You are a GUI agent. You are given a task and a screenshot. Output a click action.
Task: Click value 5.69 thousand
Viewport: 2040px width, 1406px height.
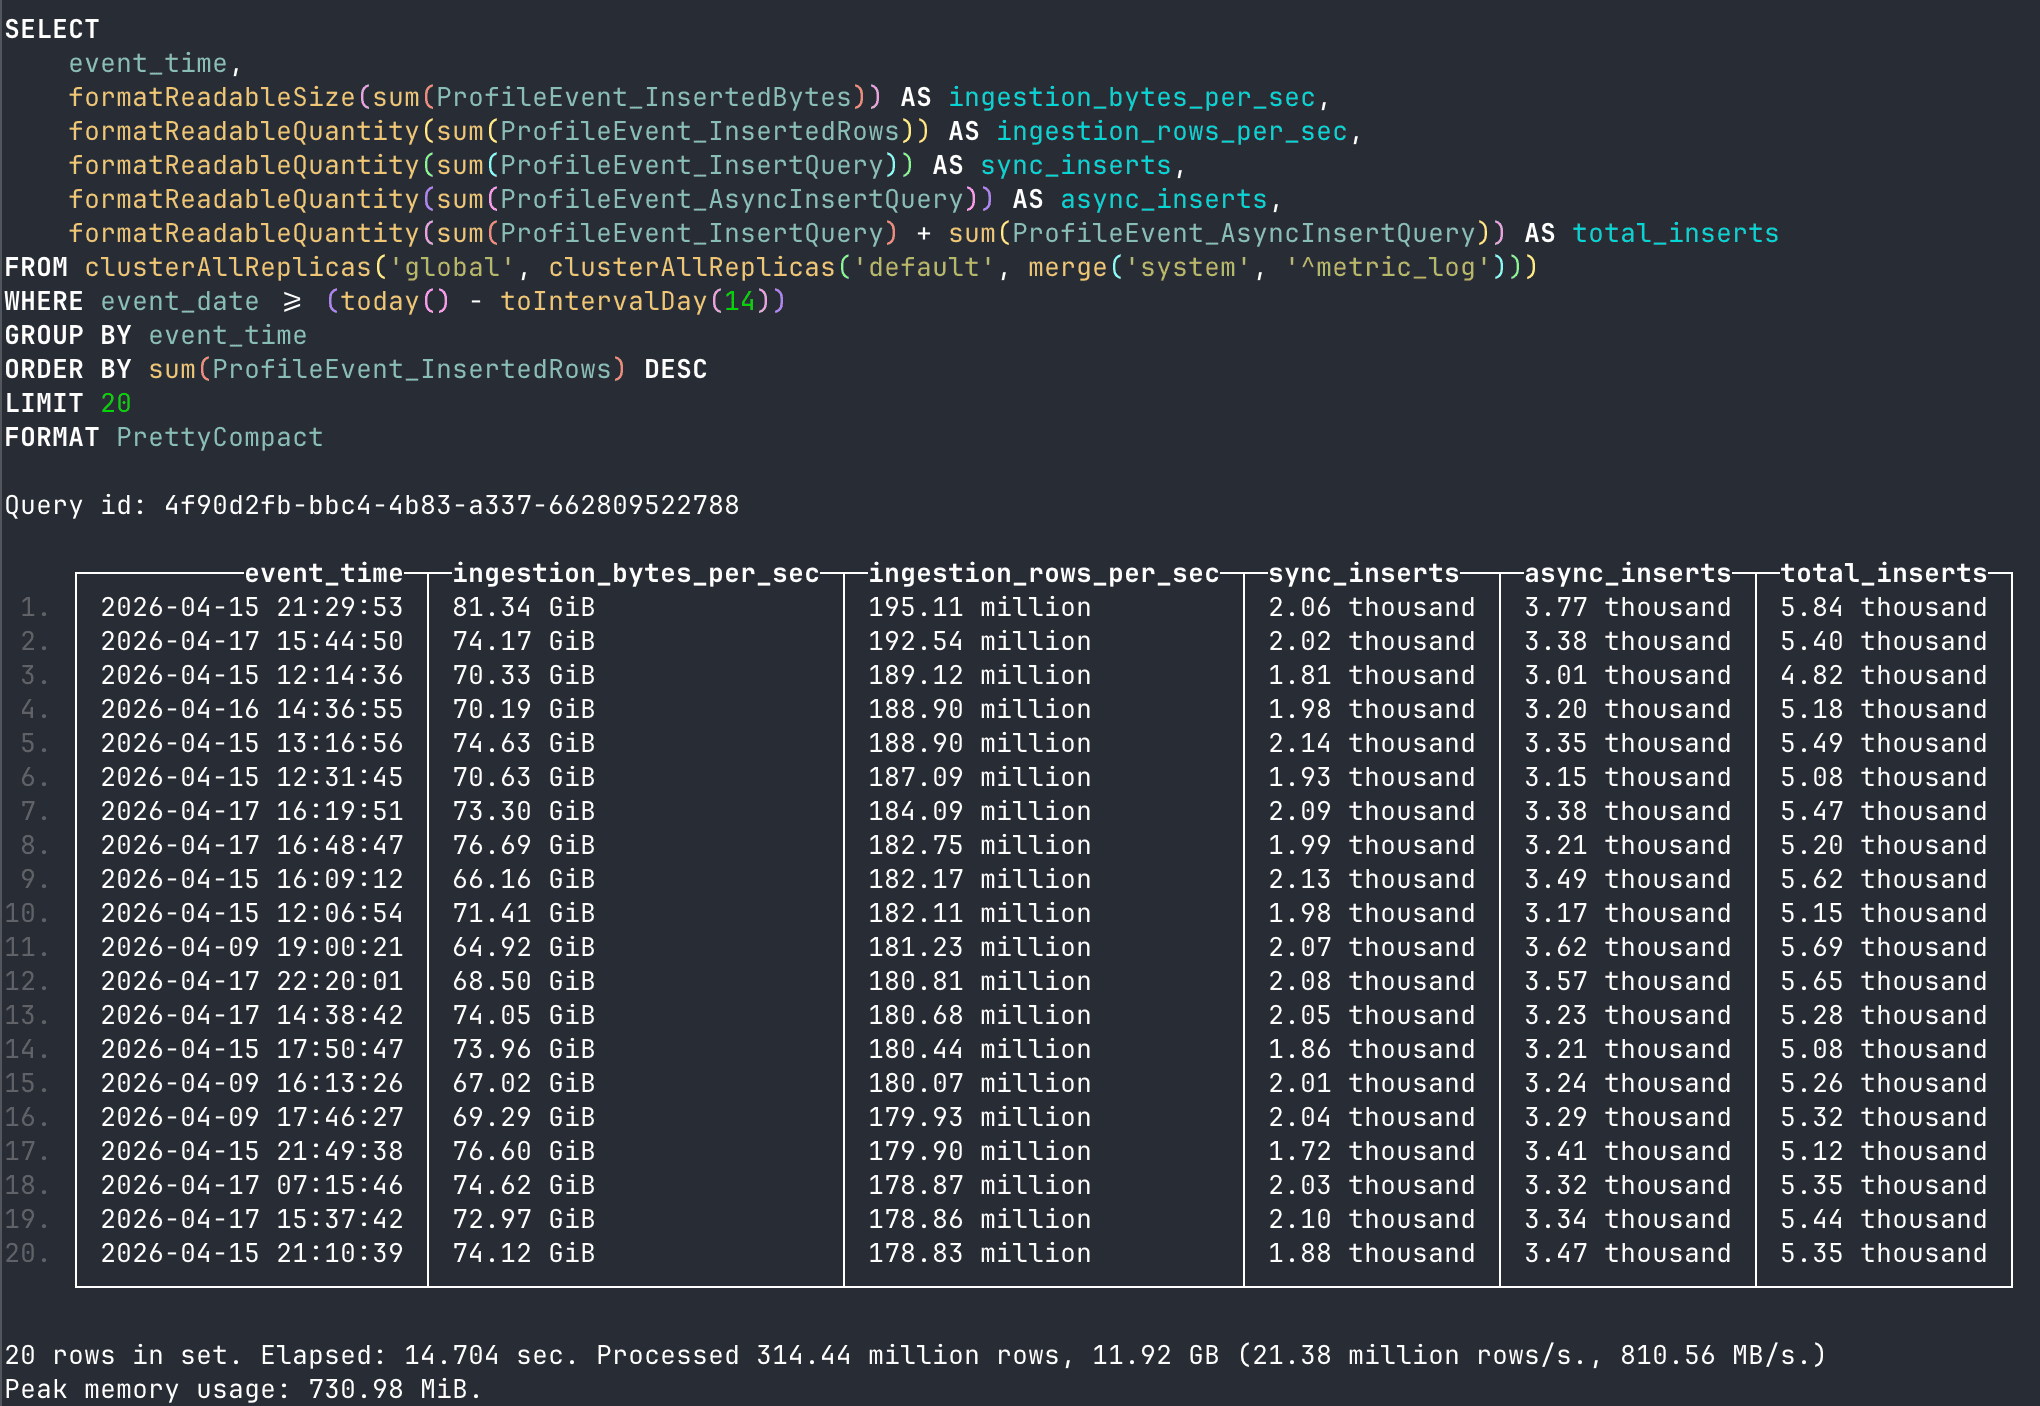[x=1884, y=947]
